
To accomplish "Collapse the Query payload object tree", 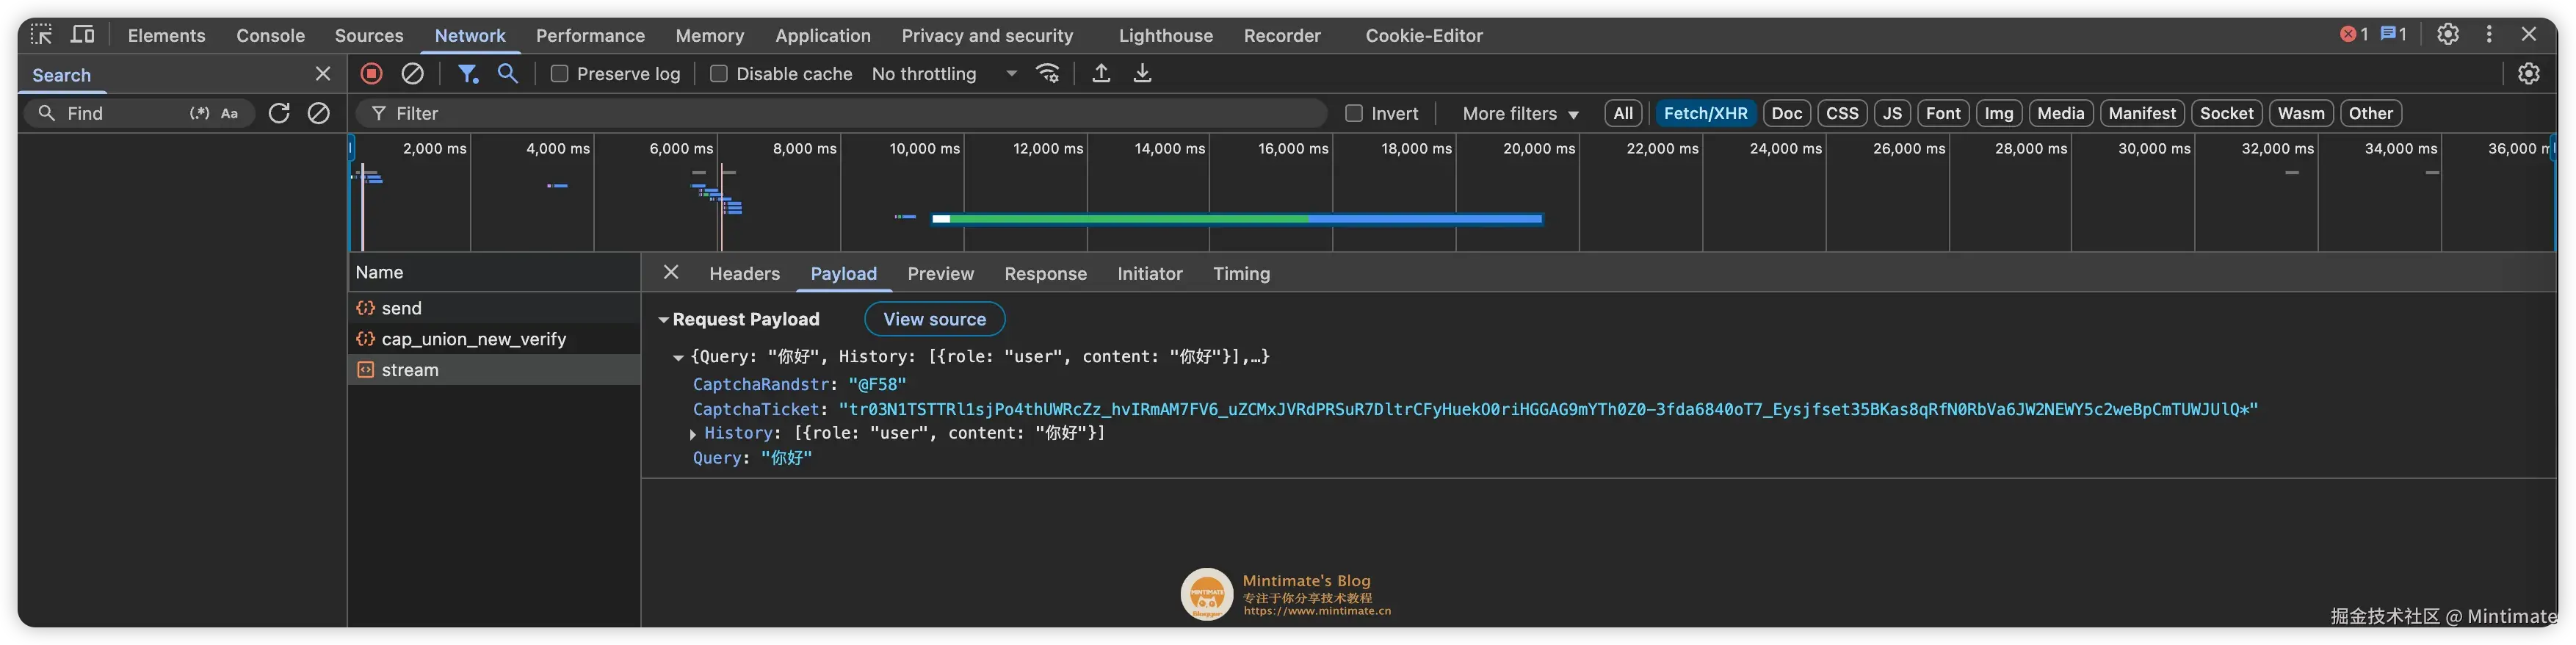I will click(678, 357).
